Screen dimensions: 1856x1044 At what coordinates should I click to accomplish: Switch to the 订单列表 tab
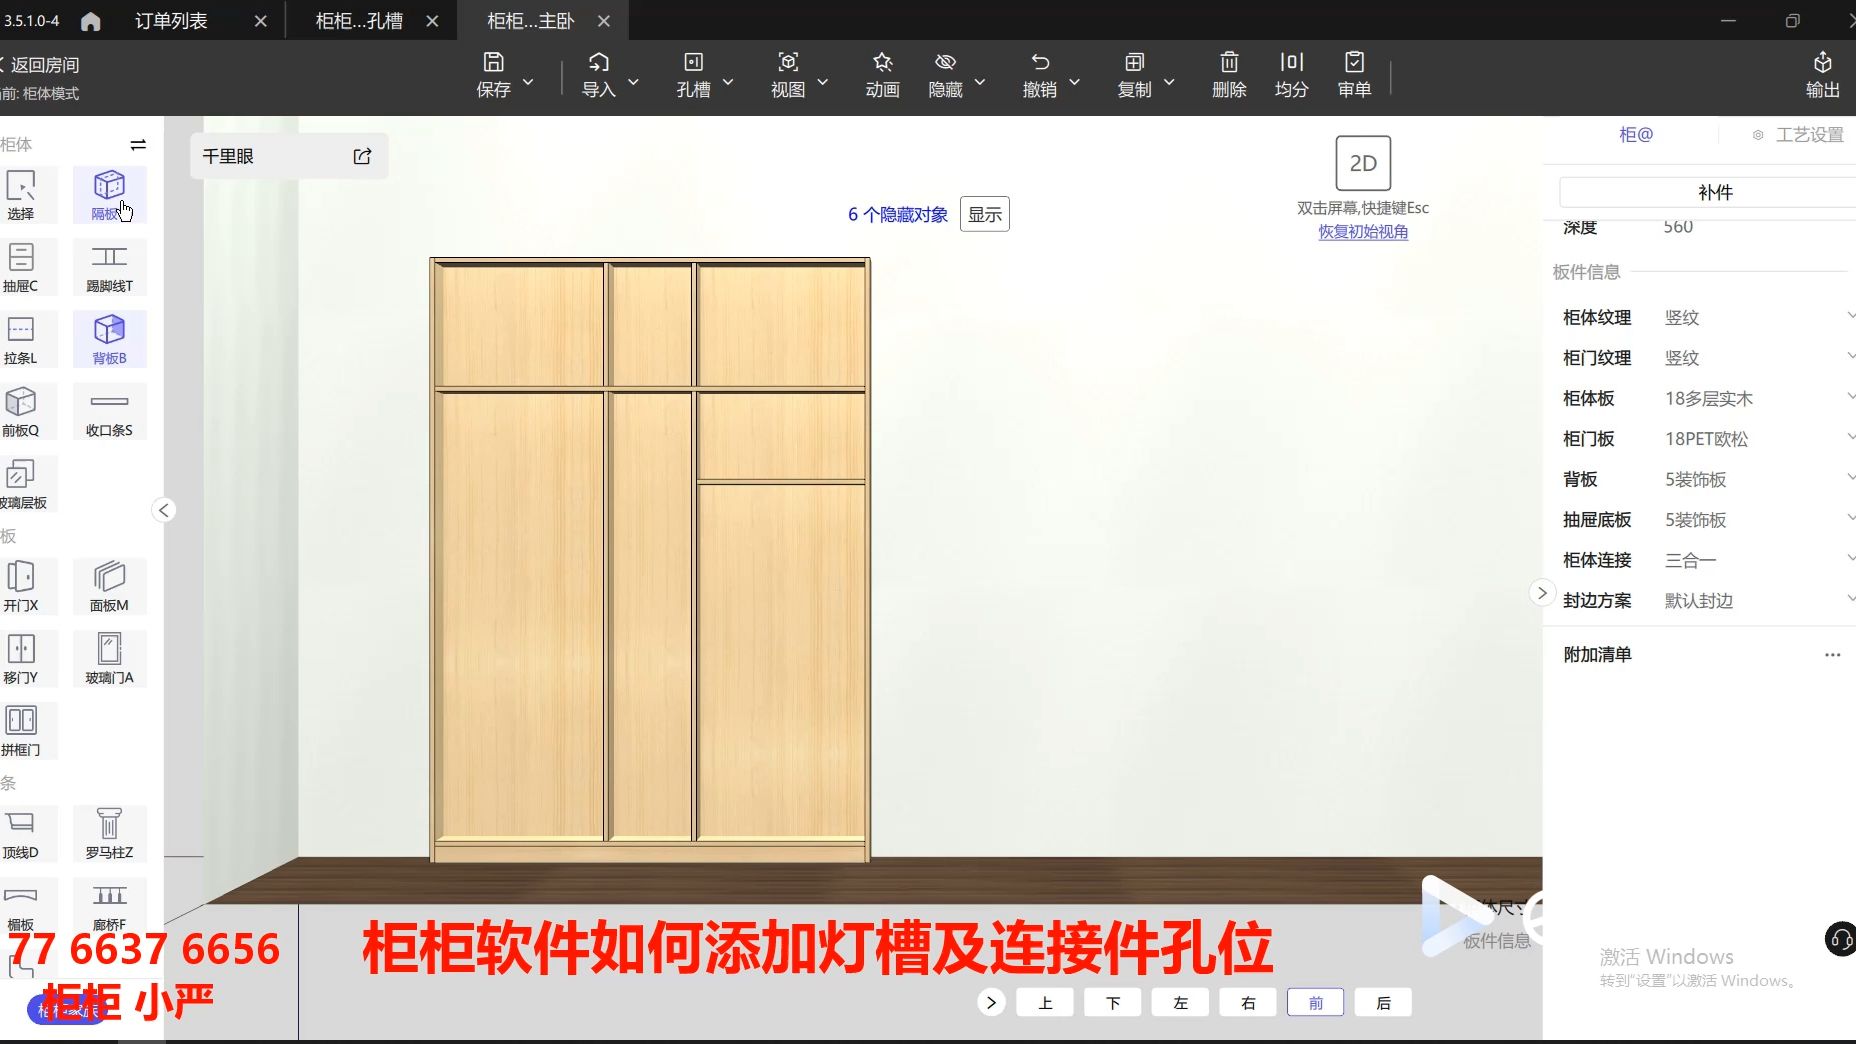coord(171,21)
